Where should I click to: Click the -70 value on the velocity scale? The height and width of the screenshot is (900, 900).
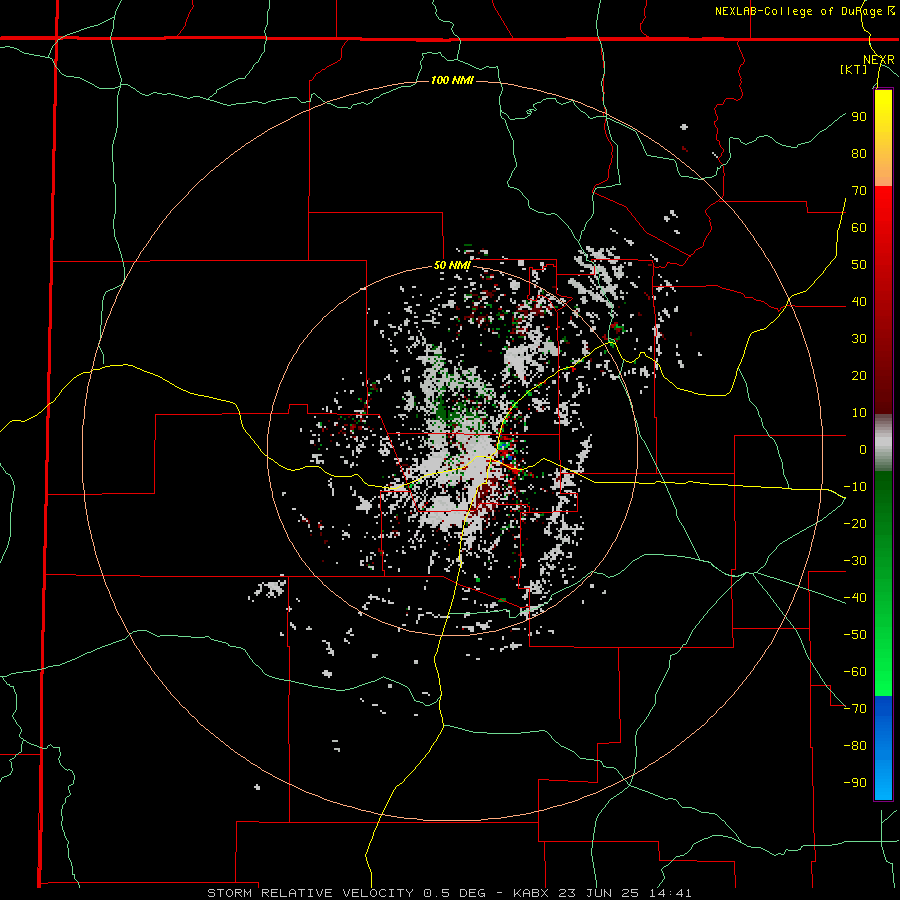(855, 708)
